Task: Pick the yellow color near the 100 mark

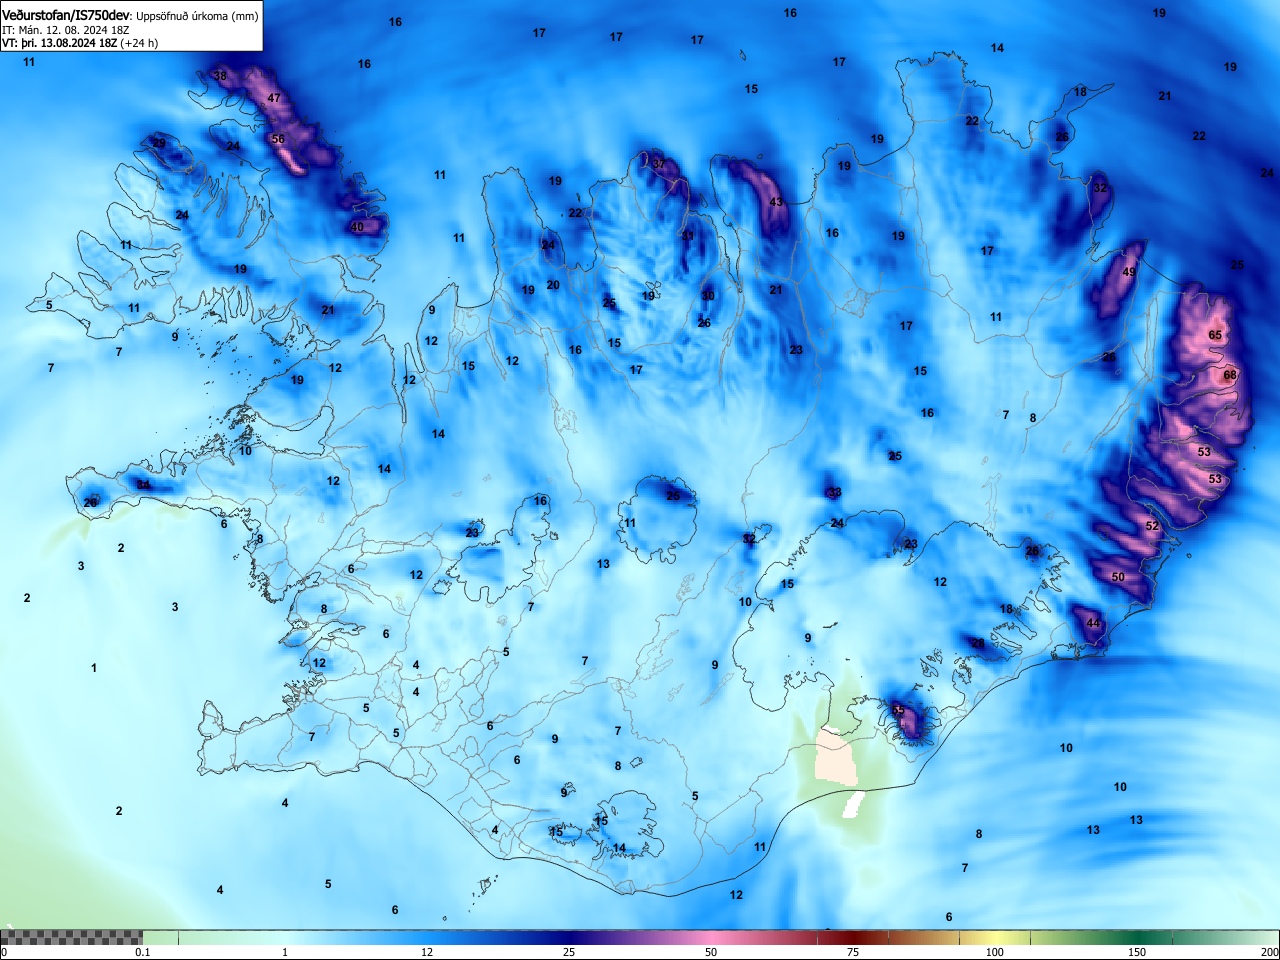Action: pyautogui.click(x=995, y=937)
